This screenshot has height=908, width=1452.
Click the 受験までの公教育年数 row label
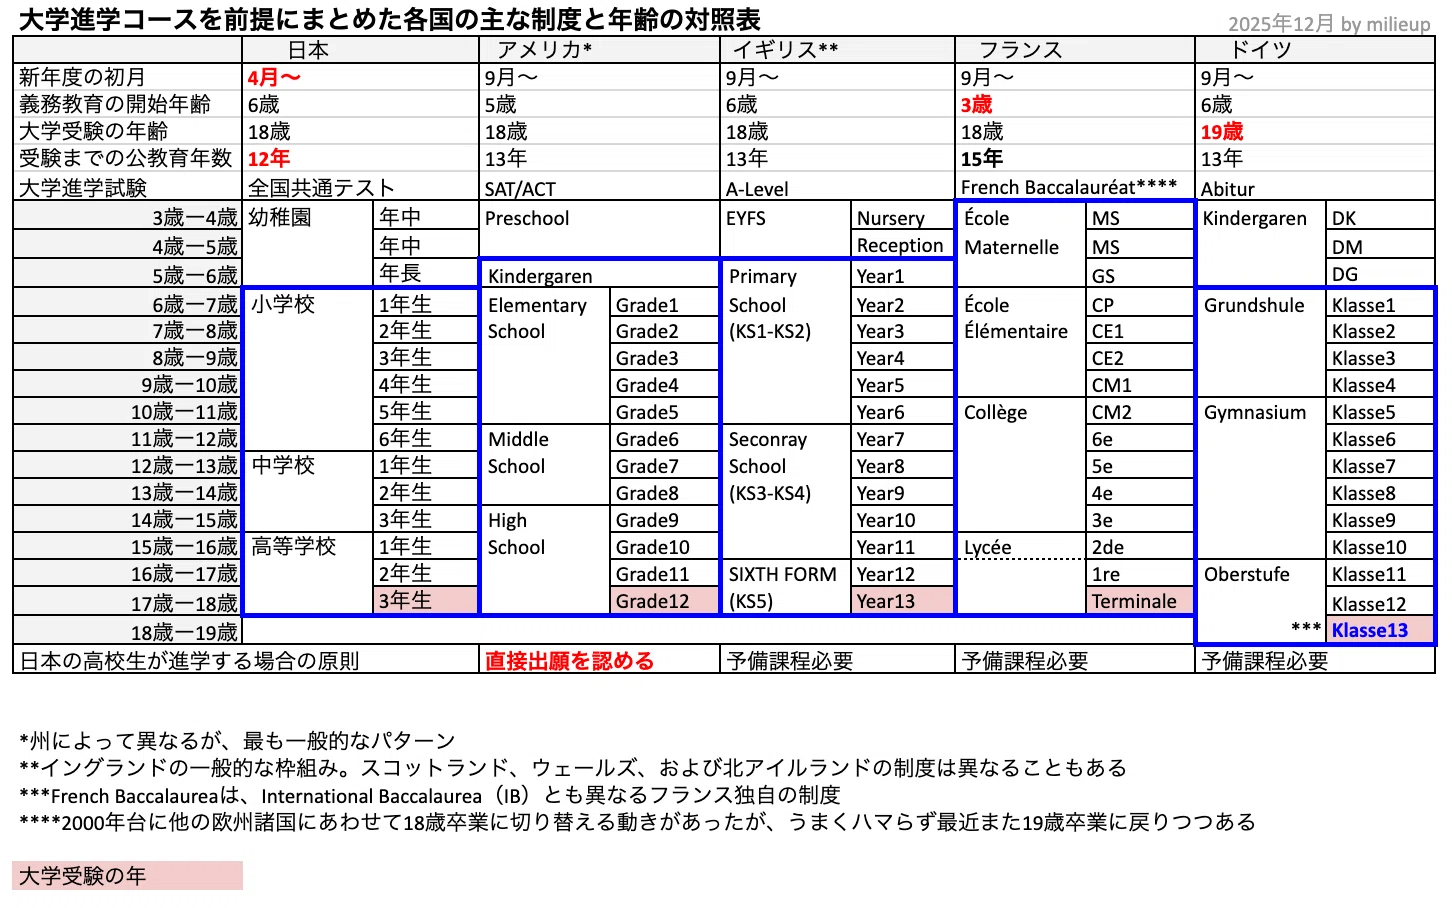[125, 158]
